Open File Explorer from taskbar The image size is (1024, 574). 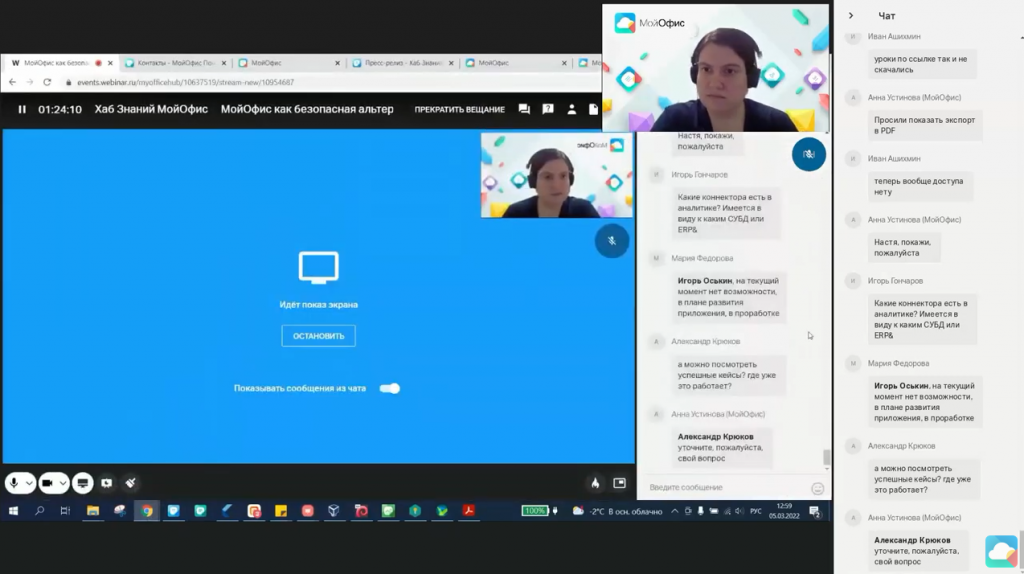[93, 511]
